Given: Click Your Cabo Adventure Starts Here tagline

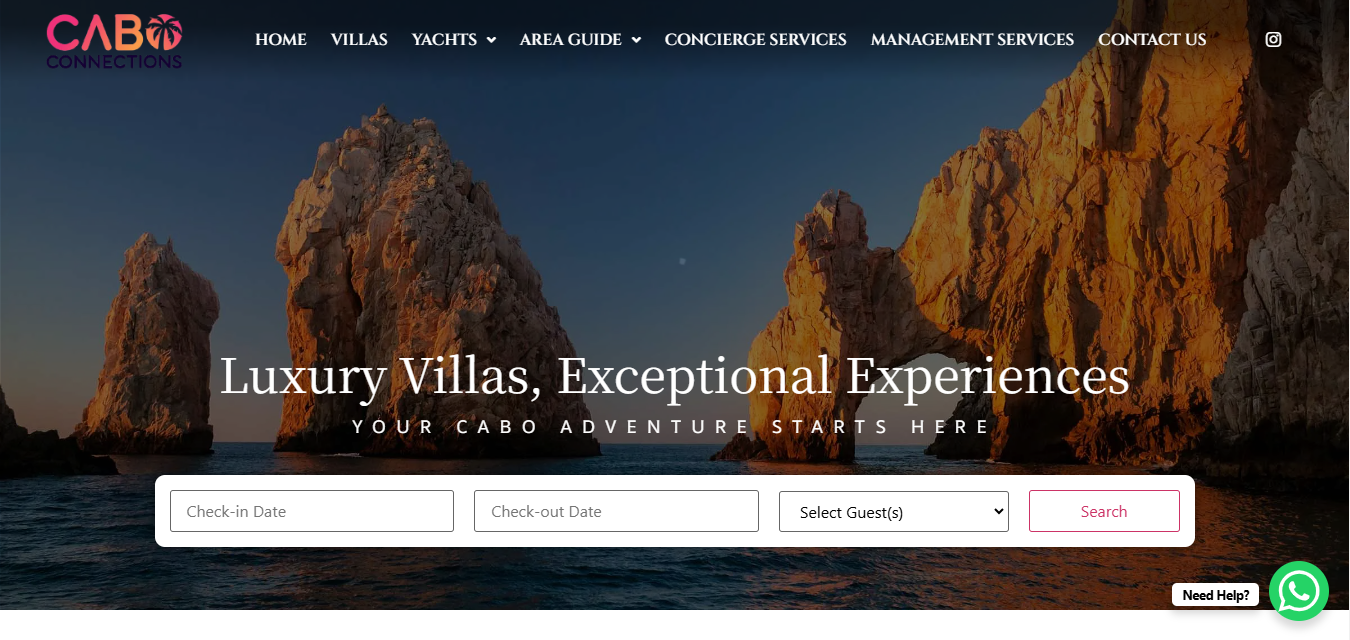Looking at the screenshot, I should tap(672, 427).
